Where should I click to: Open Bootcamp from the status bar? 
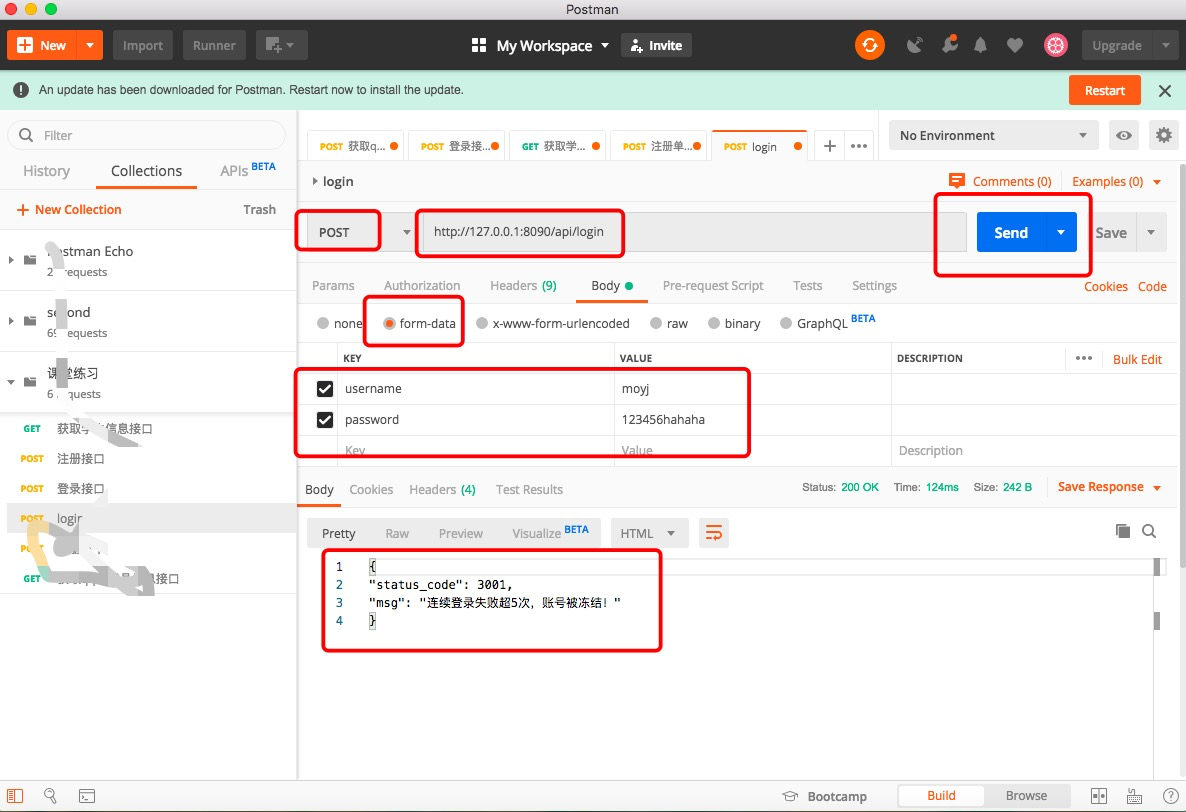[836, 795]
